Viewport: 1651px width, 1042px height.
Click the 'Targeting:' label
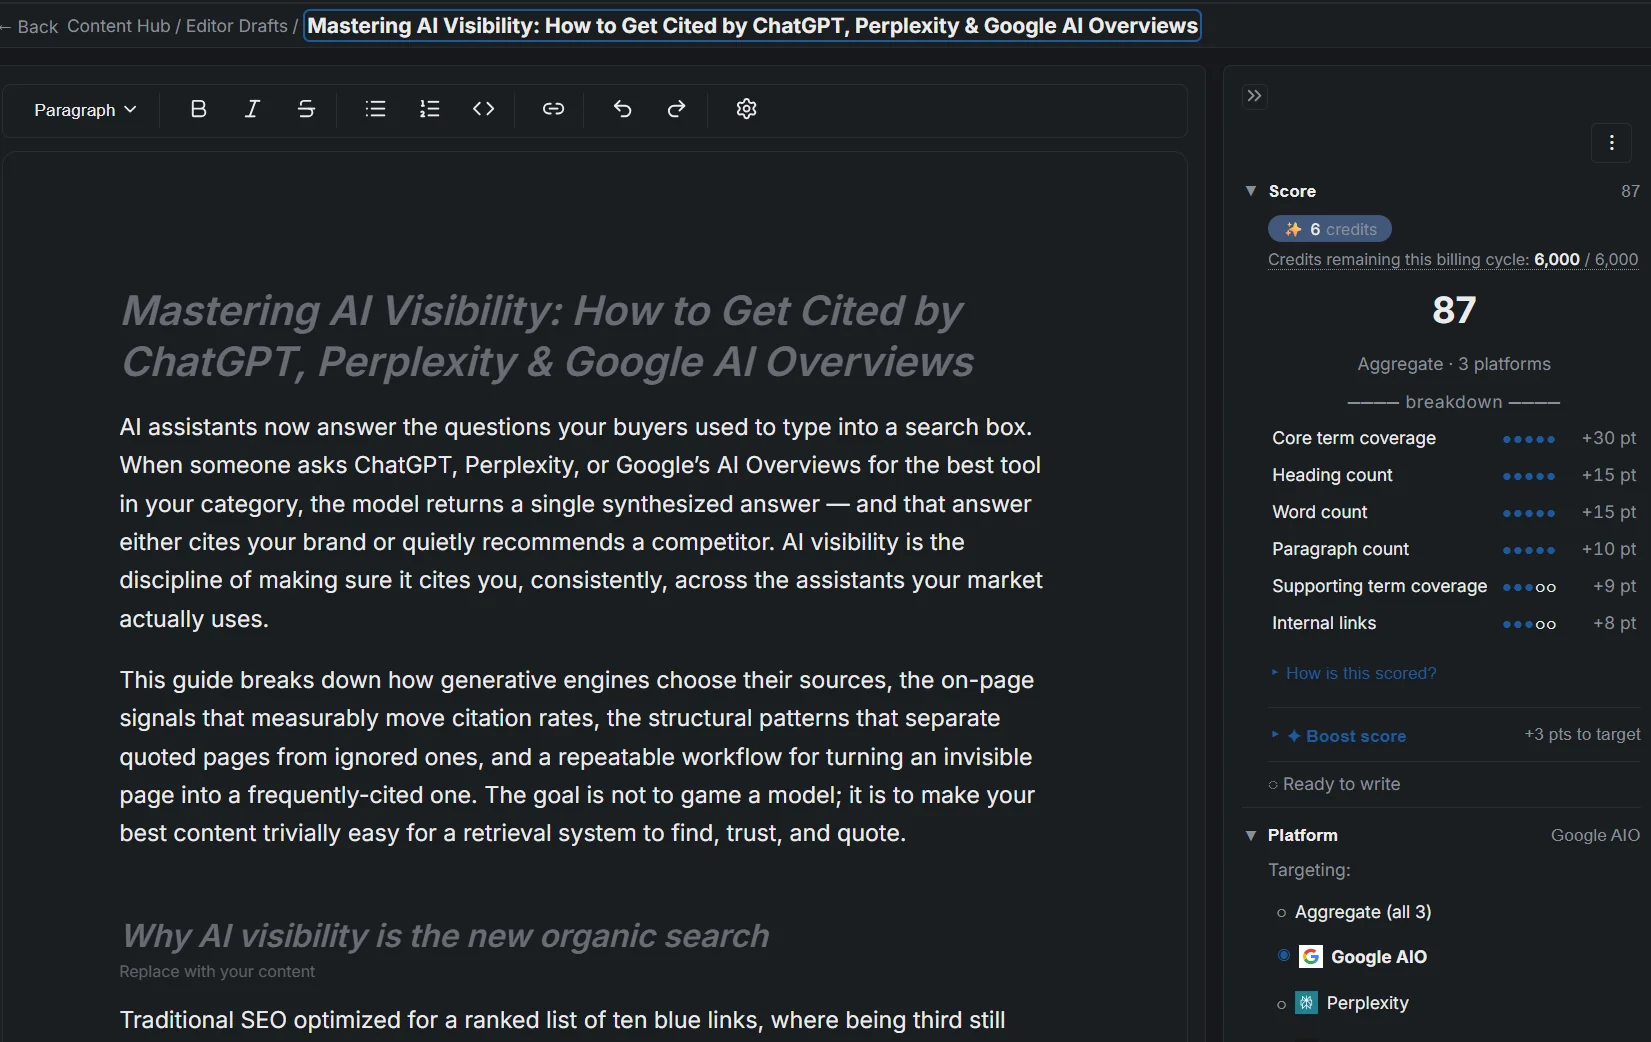[x=1309, y=870]
